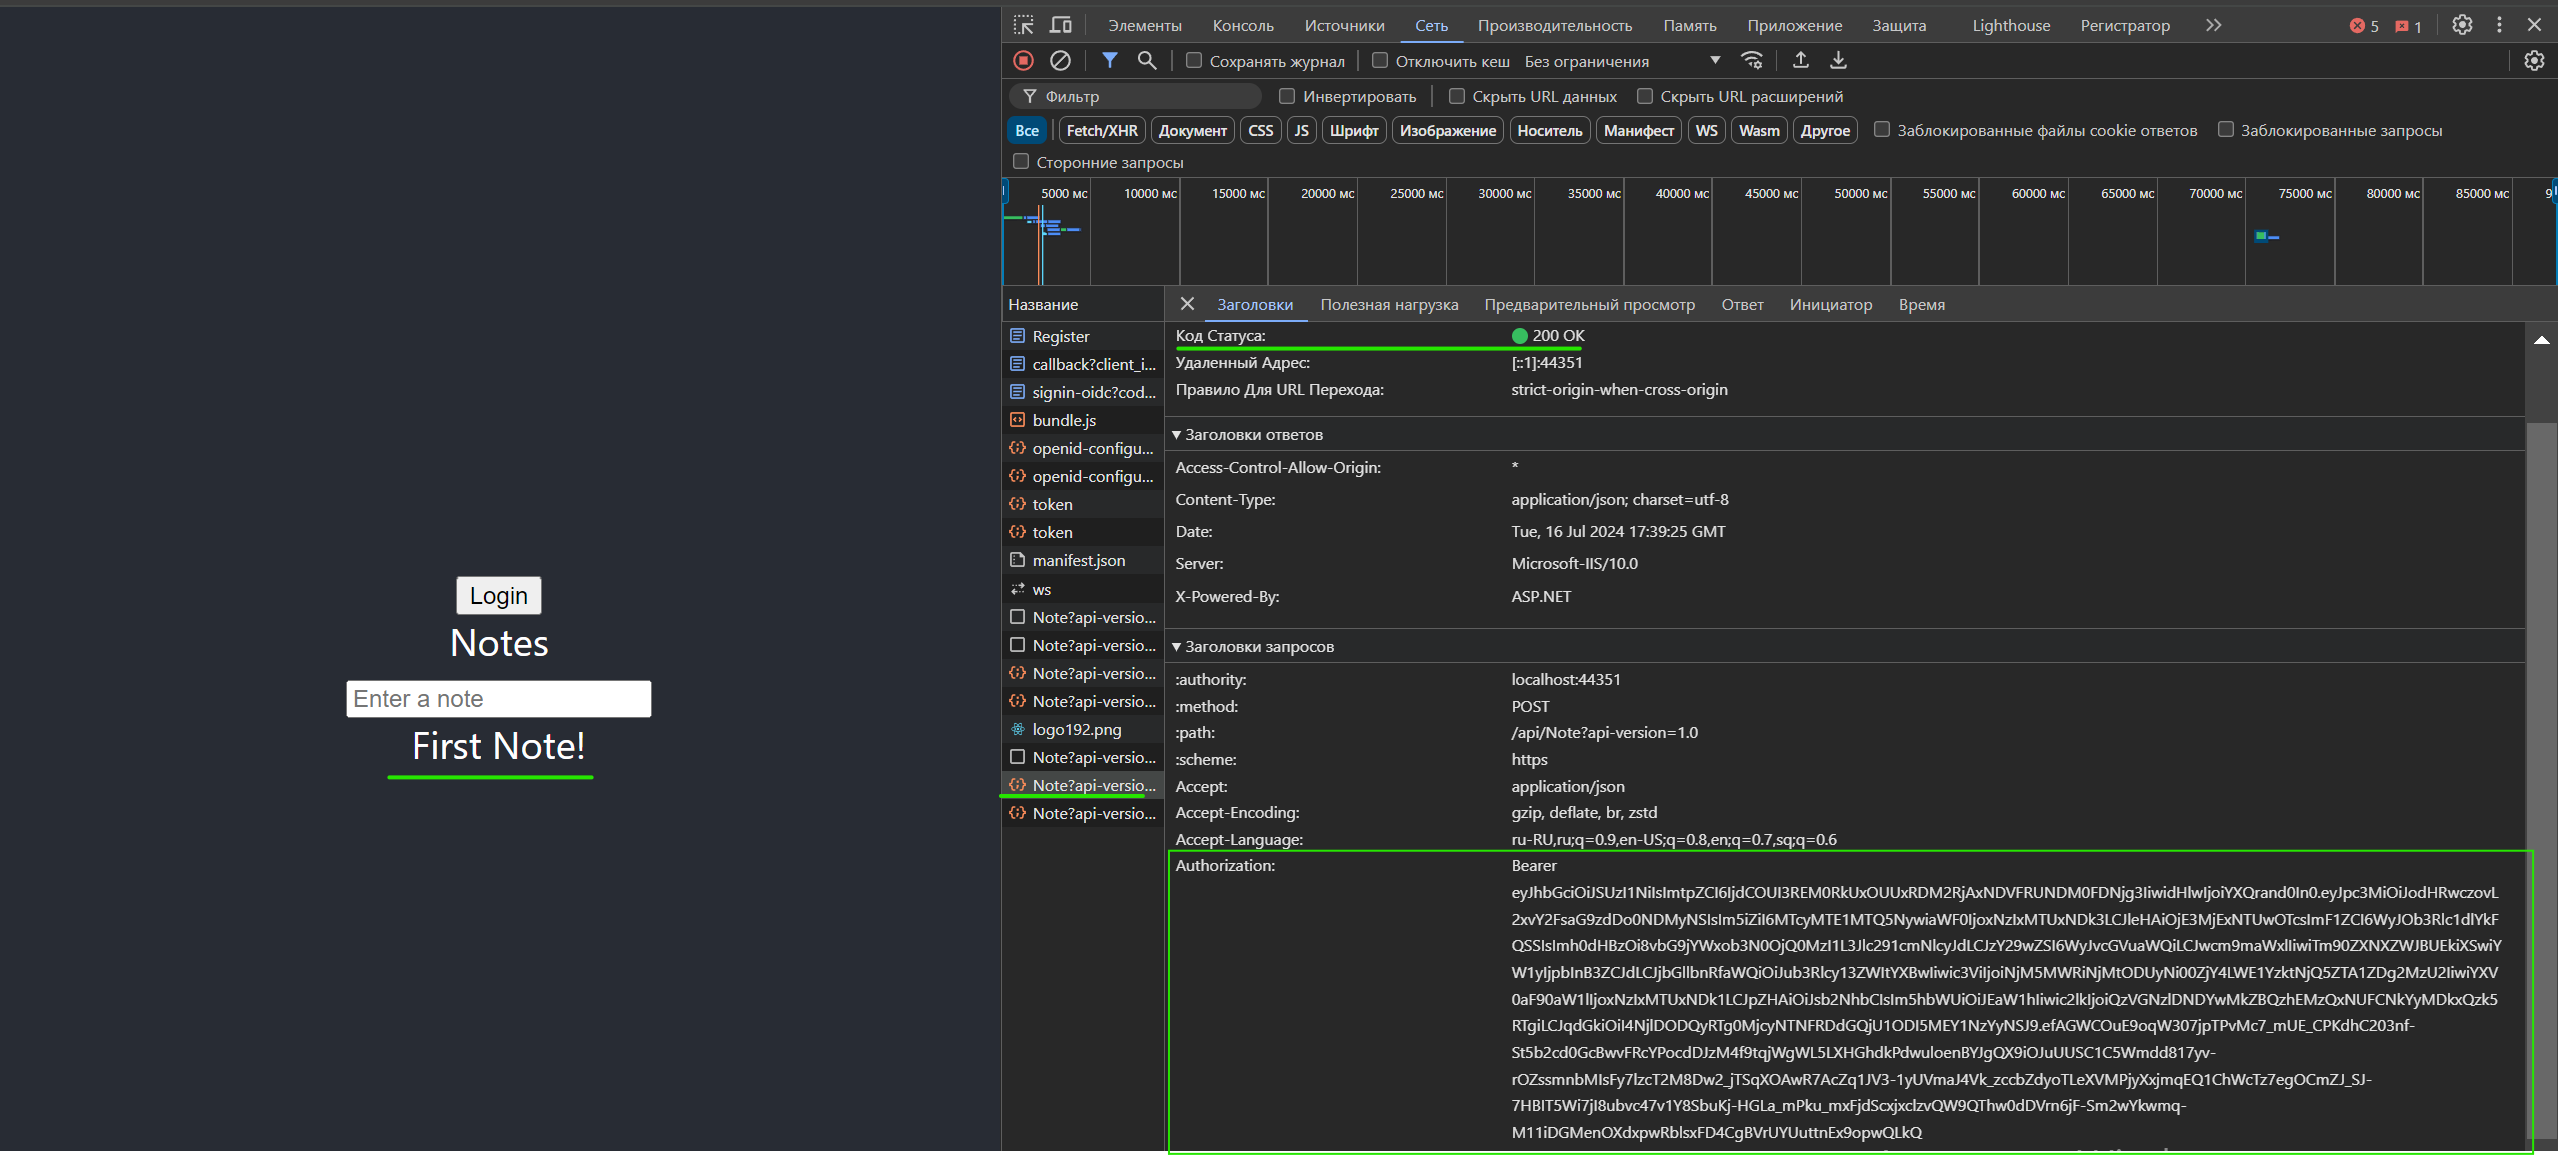The image size is (2558, 1156).
Task: Stop recording network log
Action: (1023, 61)
